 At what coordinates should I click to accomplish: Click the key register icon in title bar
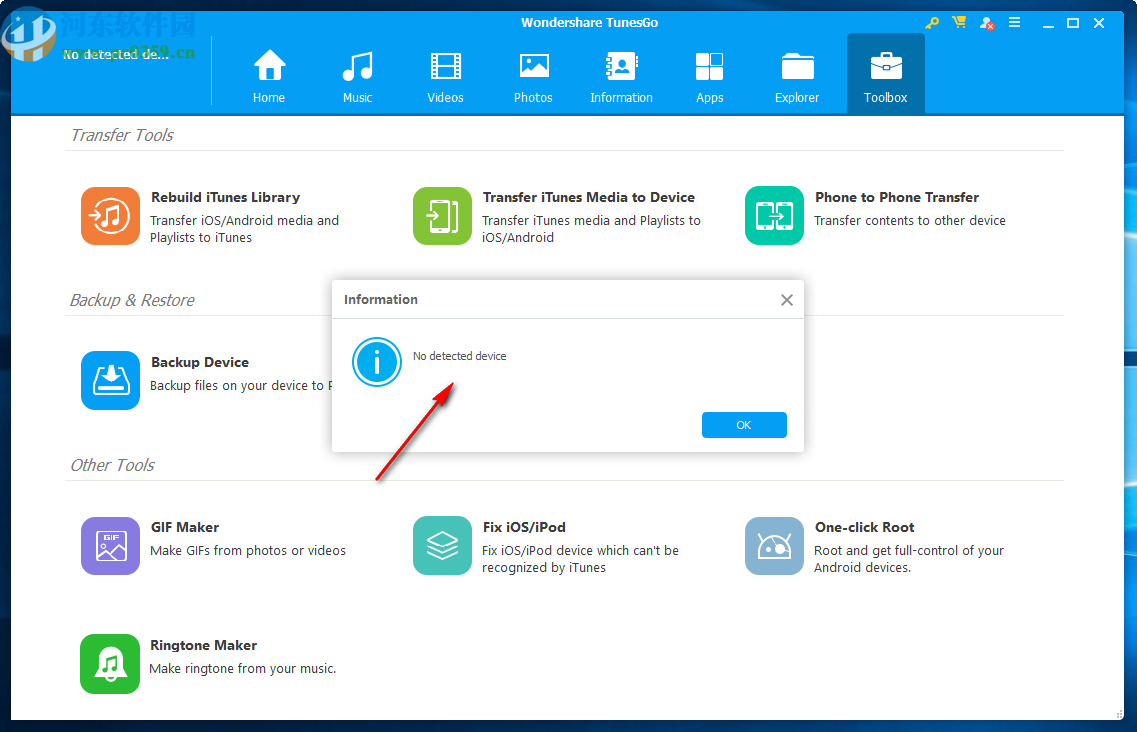click(932, 22)
